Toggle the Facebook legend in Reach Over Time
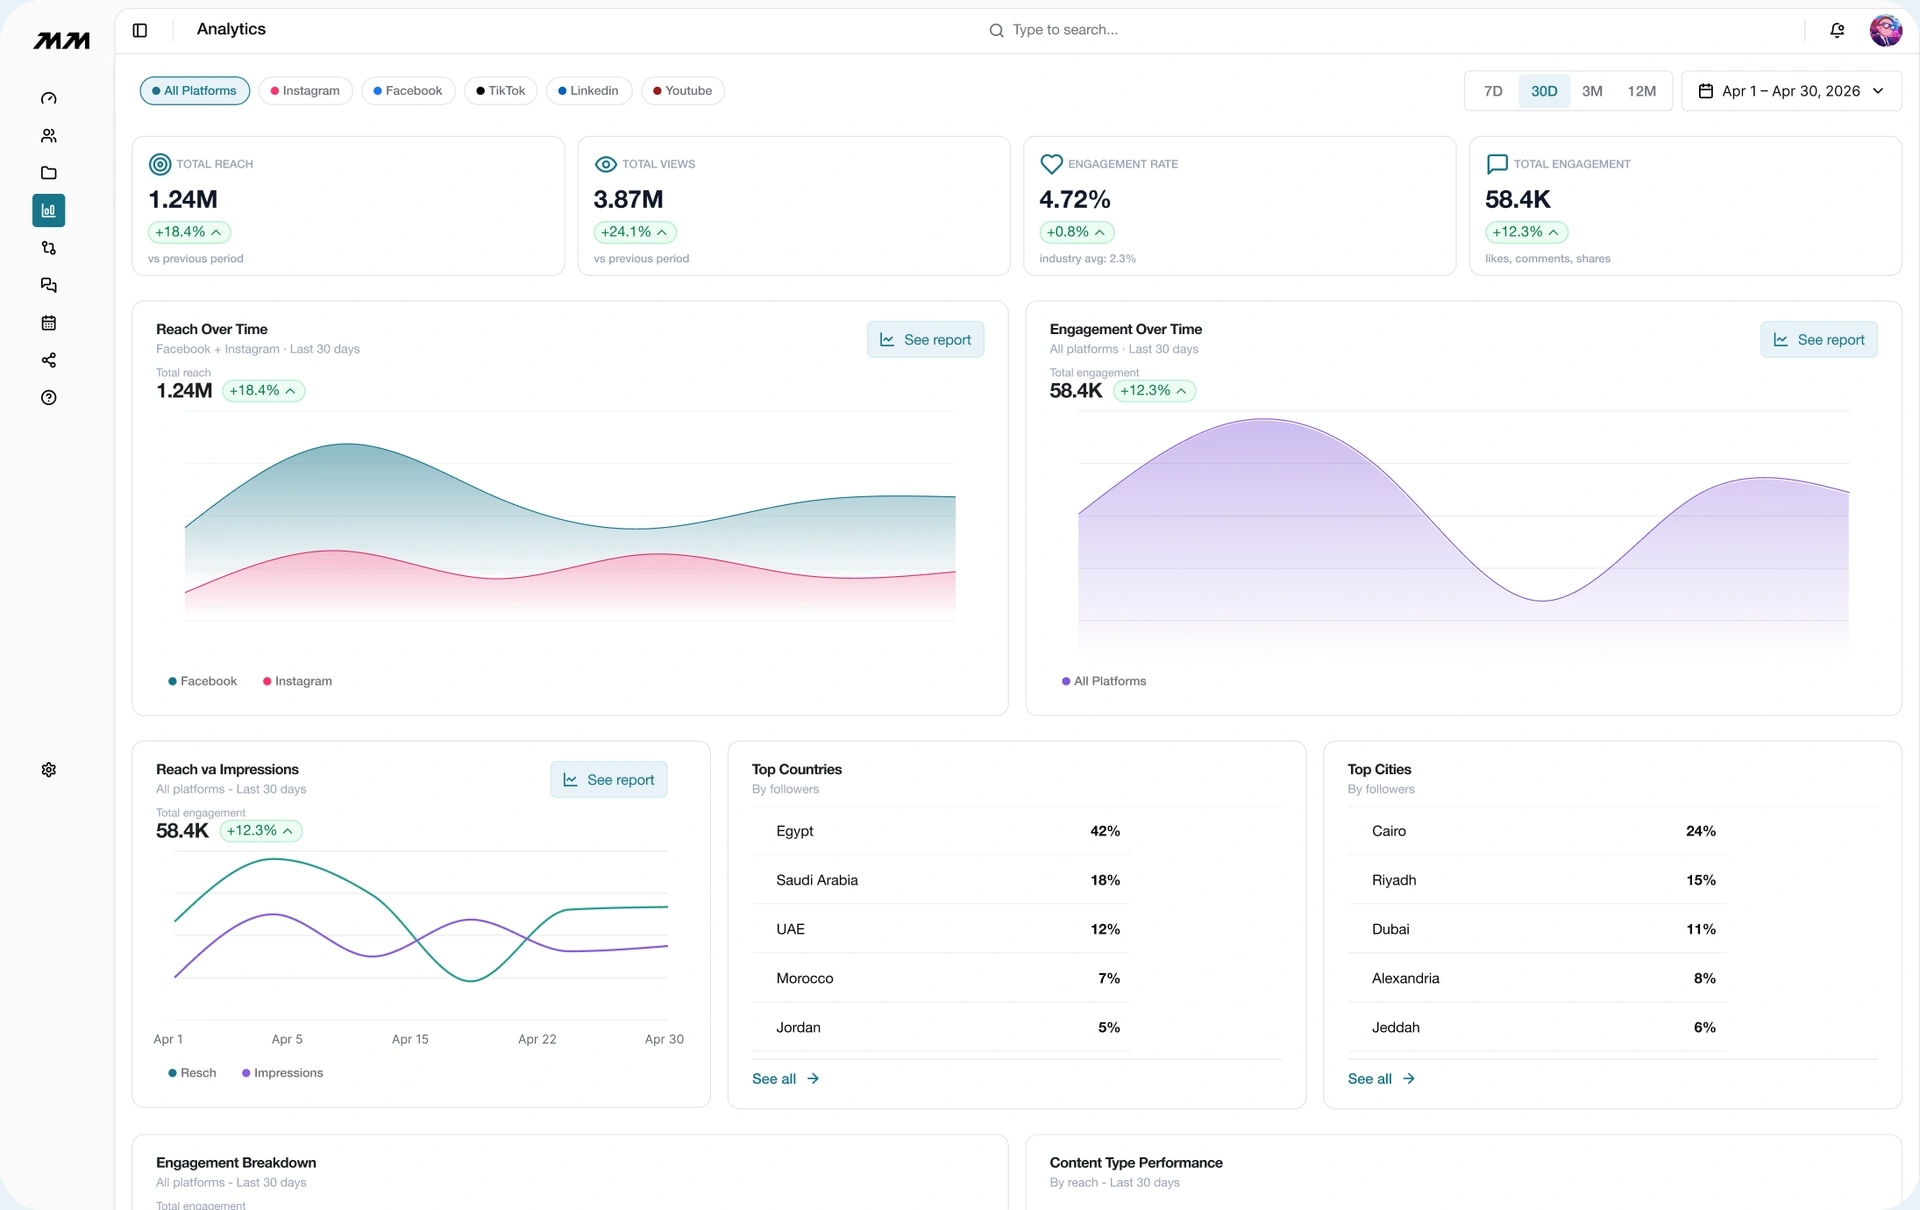Viewport: 1920px width, 1210px height. 202,681
